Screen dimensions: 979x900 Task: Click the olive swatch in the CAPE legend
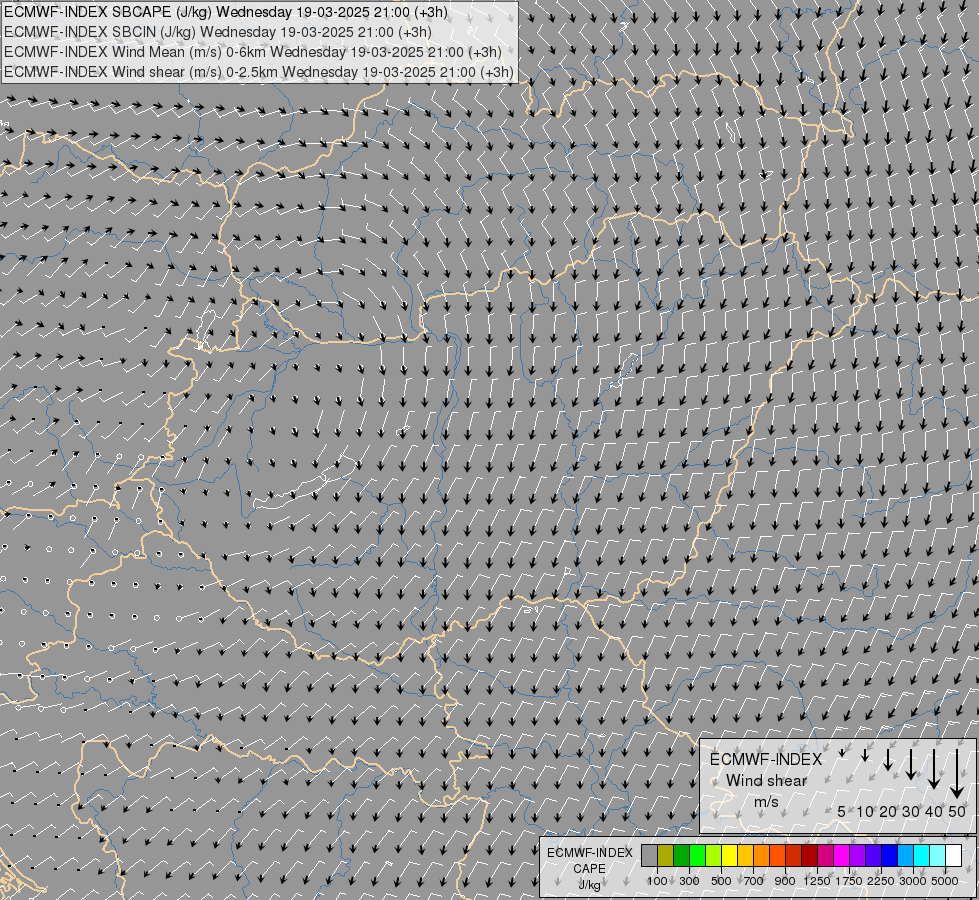[666, 856]
